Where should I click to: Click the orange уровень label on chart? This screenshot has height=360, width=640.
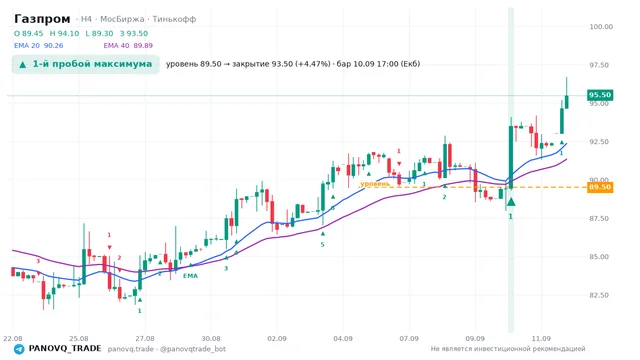pyautogui.click(x=375, y=184)
